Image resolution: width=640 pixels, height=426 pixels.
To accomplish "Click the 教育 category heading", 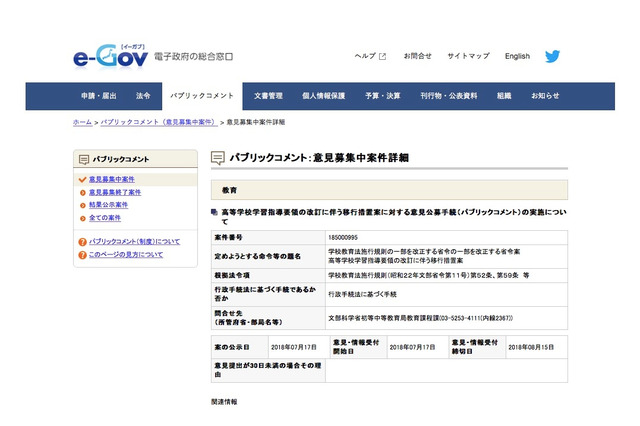I will click(x=229, y=190).
